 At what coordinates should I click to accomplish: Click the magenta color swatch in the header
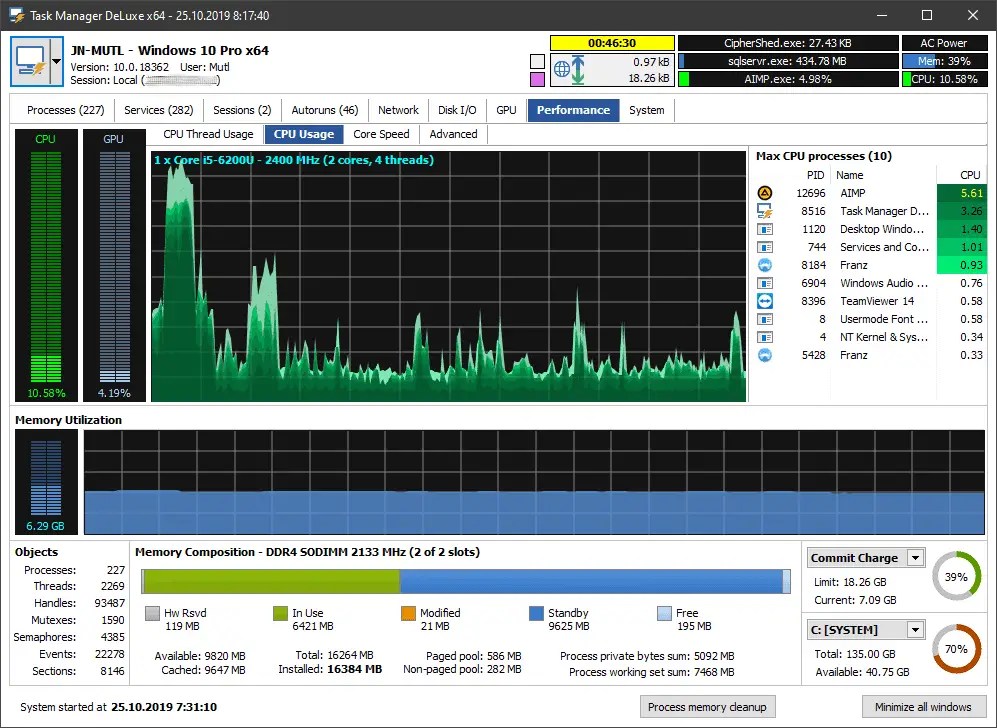pos(536,78)
